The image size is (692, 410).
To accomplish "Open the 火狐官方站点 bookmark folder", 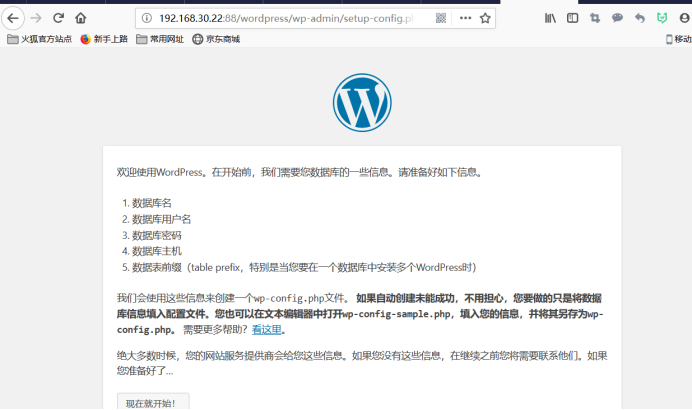I will pyautogui.click(x=39, y=39).
